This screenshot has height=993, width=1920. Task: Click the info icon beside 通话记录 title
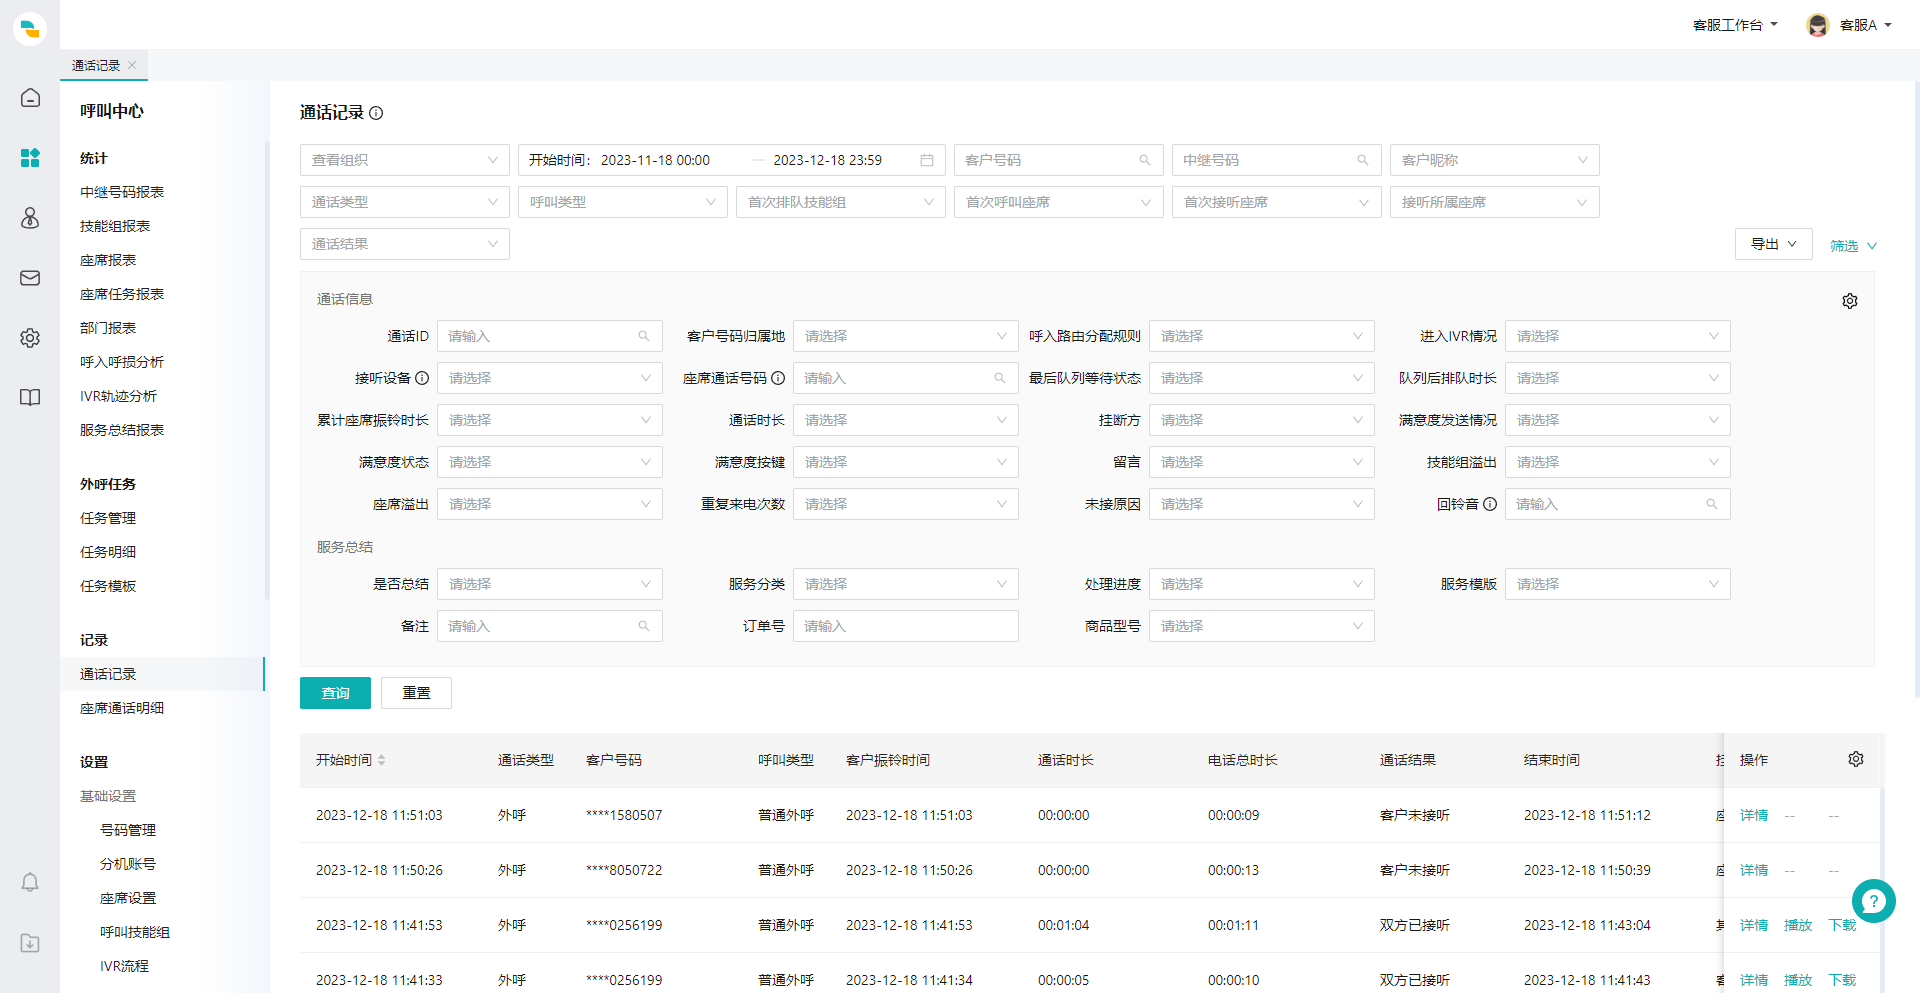(x=376, y=113)
